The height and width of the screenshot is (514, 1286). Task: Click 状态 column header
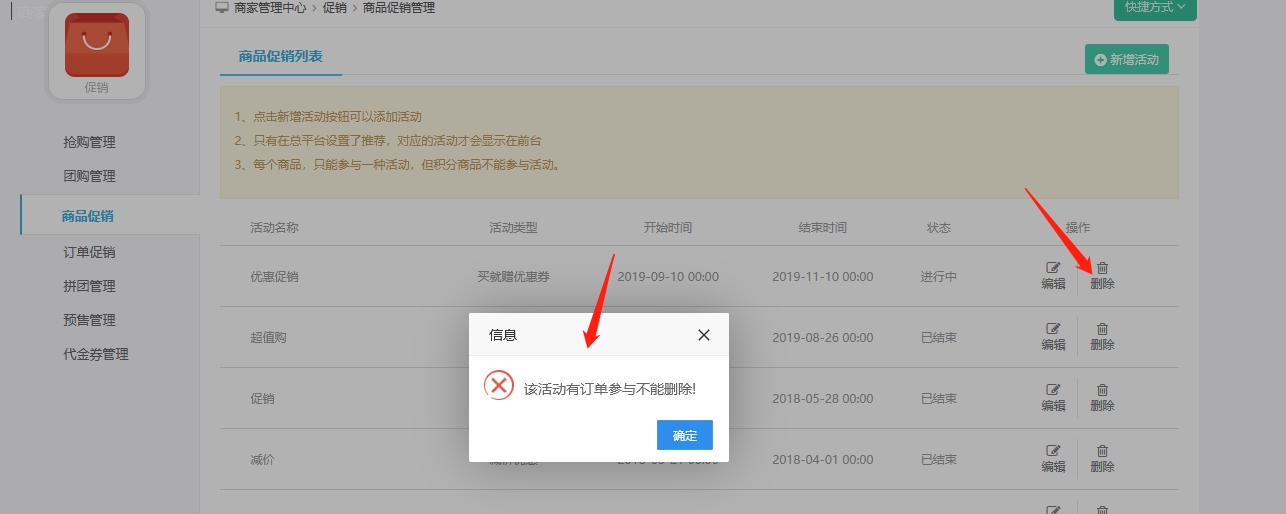pos(939,228)
